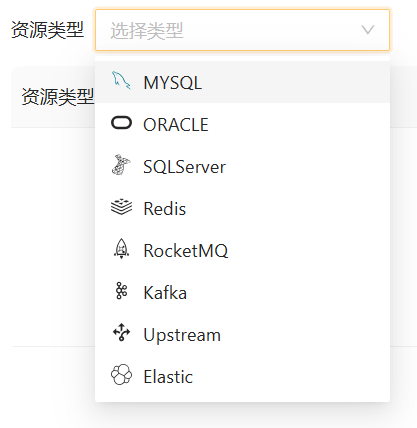417x428 pixels.
Task: Choose the ORACLE option
Action: point(242,124)
